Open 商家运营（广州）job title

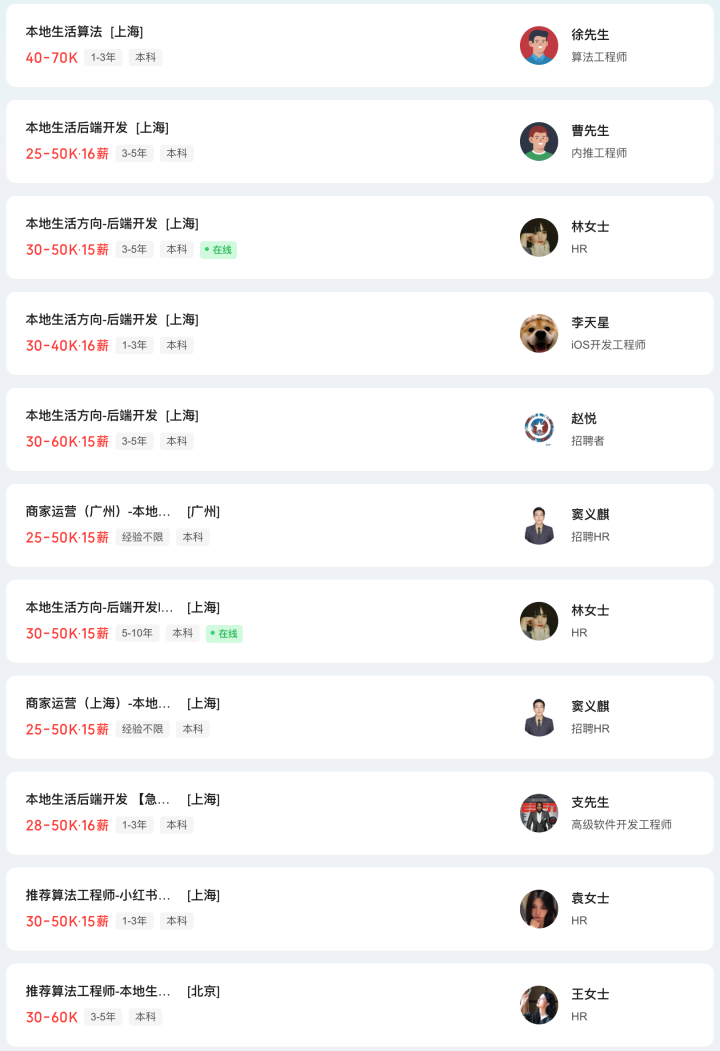(x=98, y=512)
